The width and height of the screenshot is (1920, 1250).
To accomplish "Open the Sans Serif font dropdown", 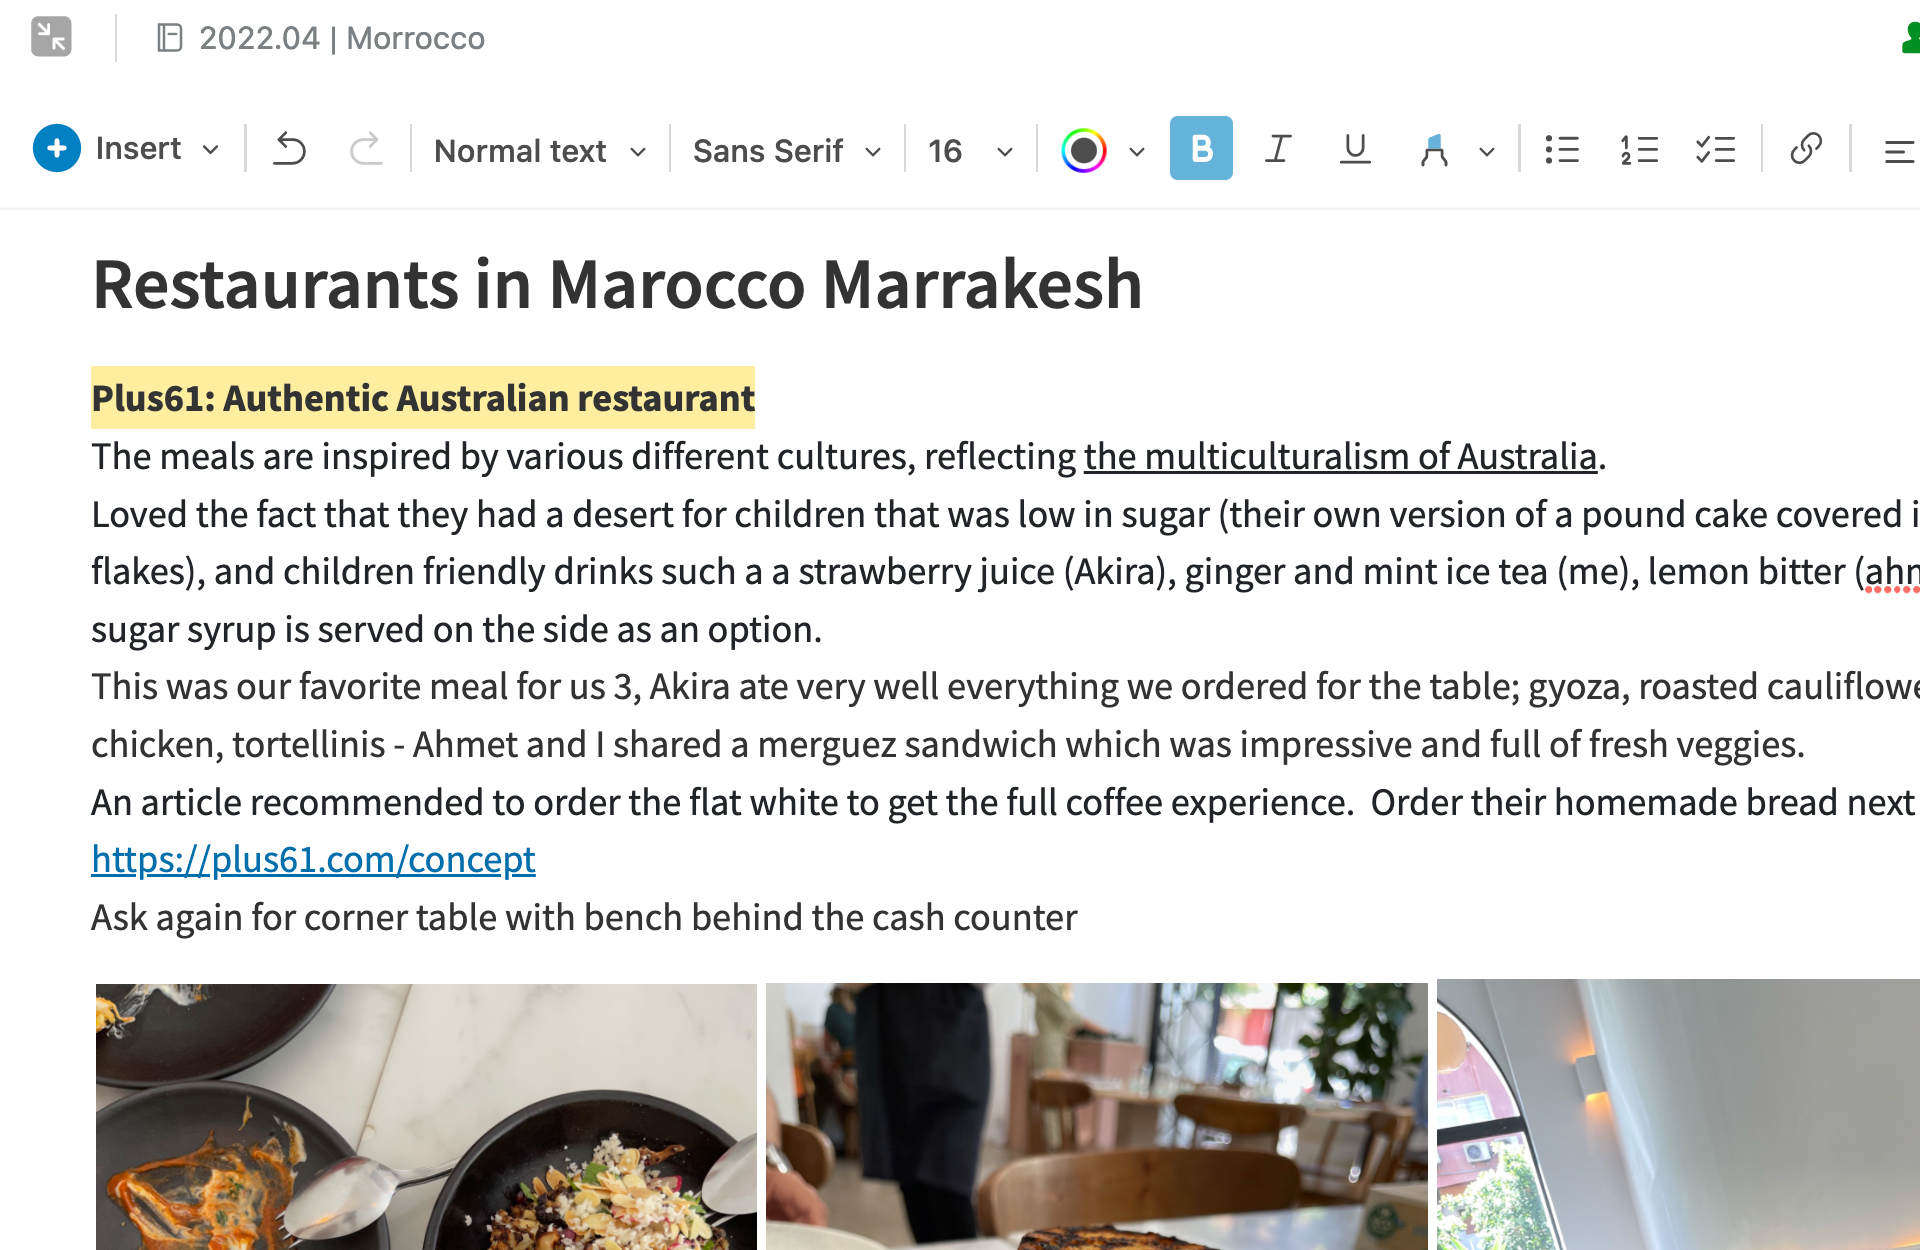I will pos(787,151).
